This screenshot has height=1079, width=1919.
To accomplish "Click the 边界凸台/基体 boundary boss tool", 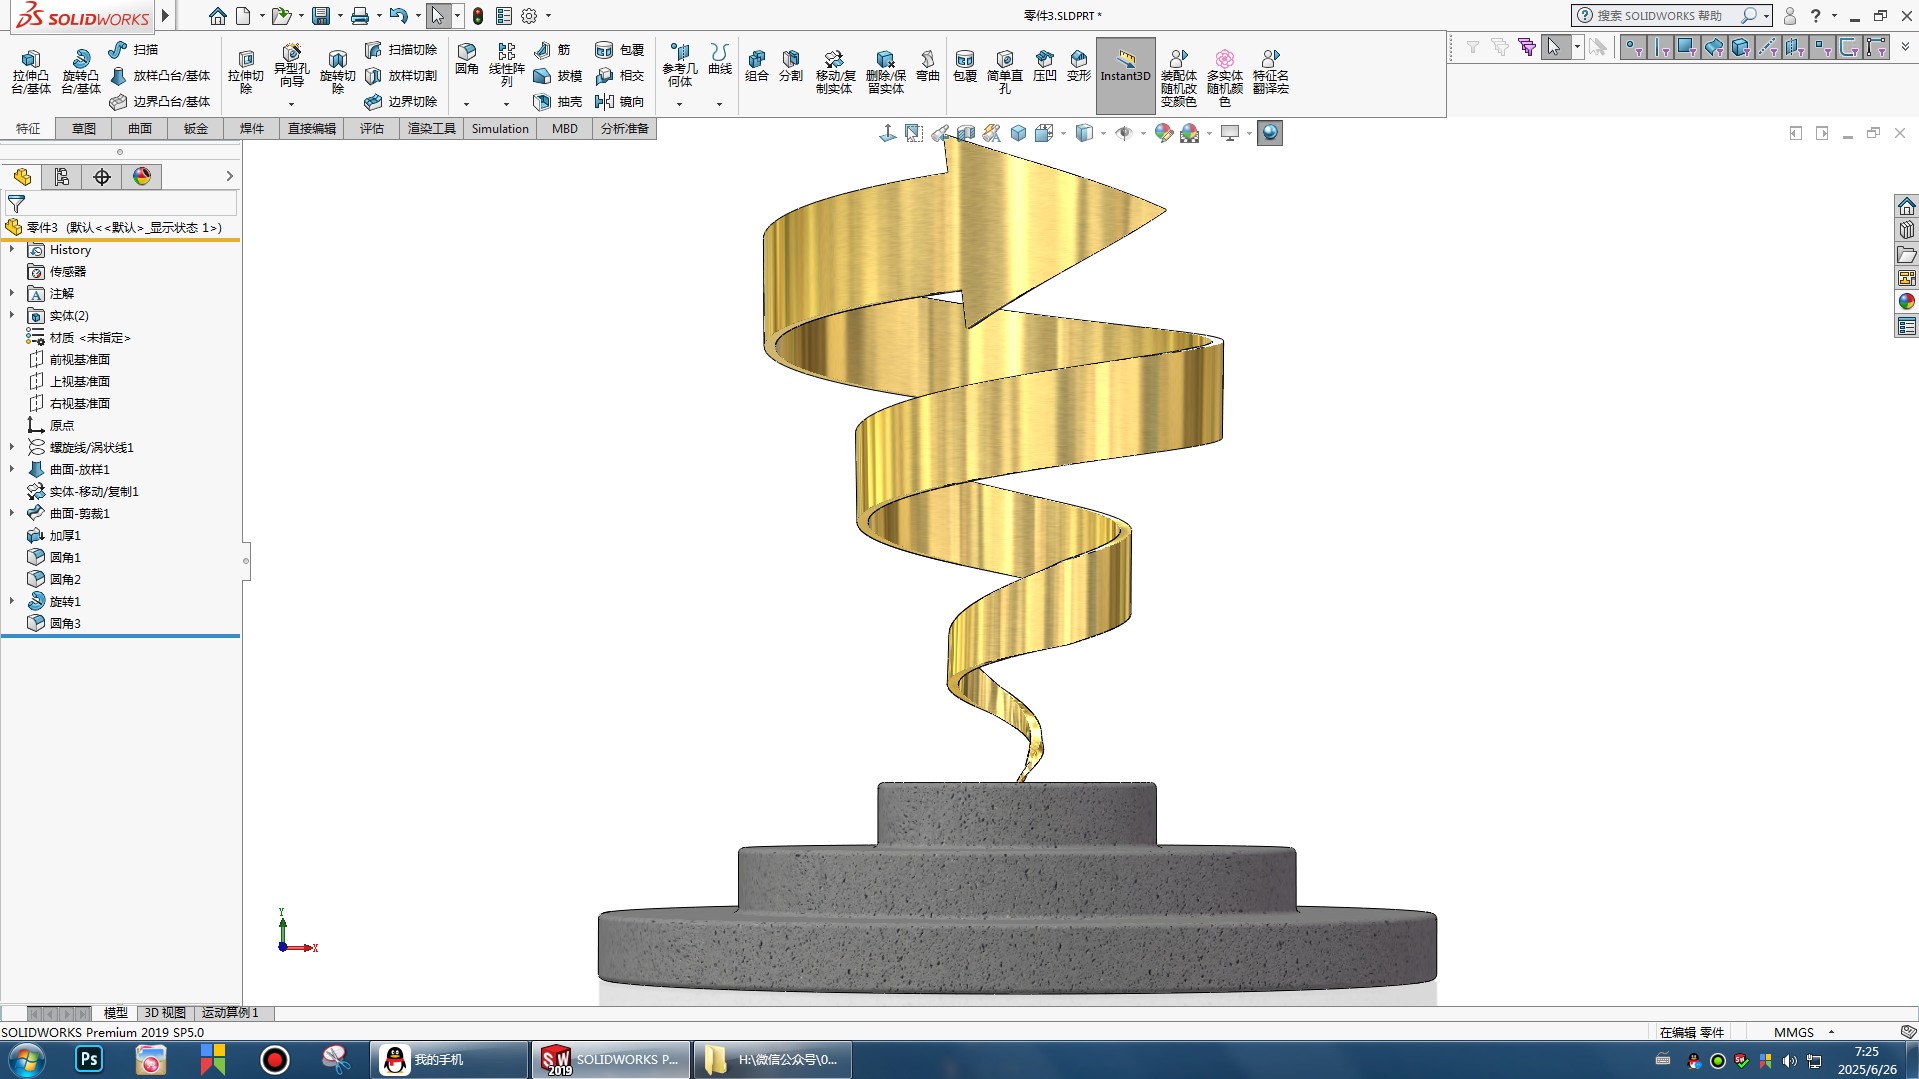I will click(160, 101).
